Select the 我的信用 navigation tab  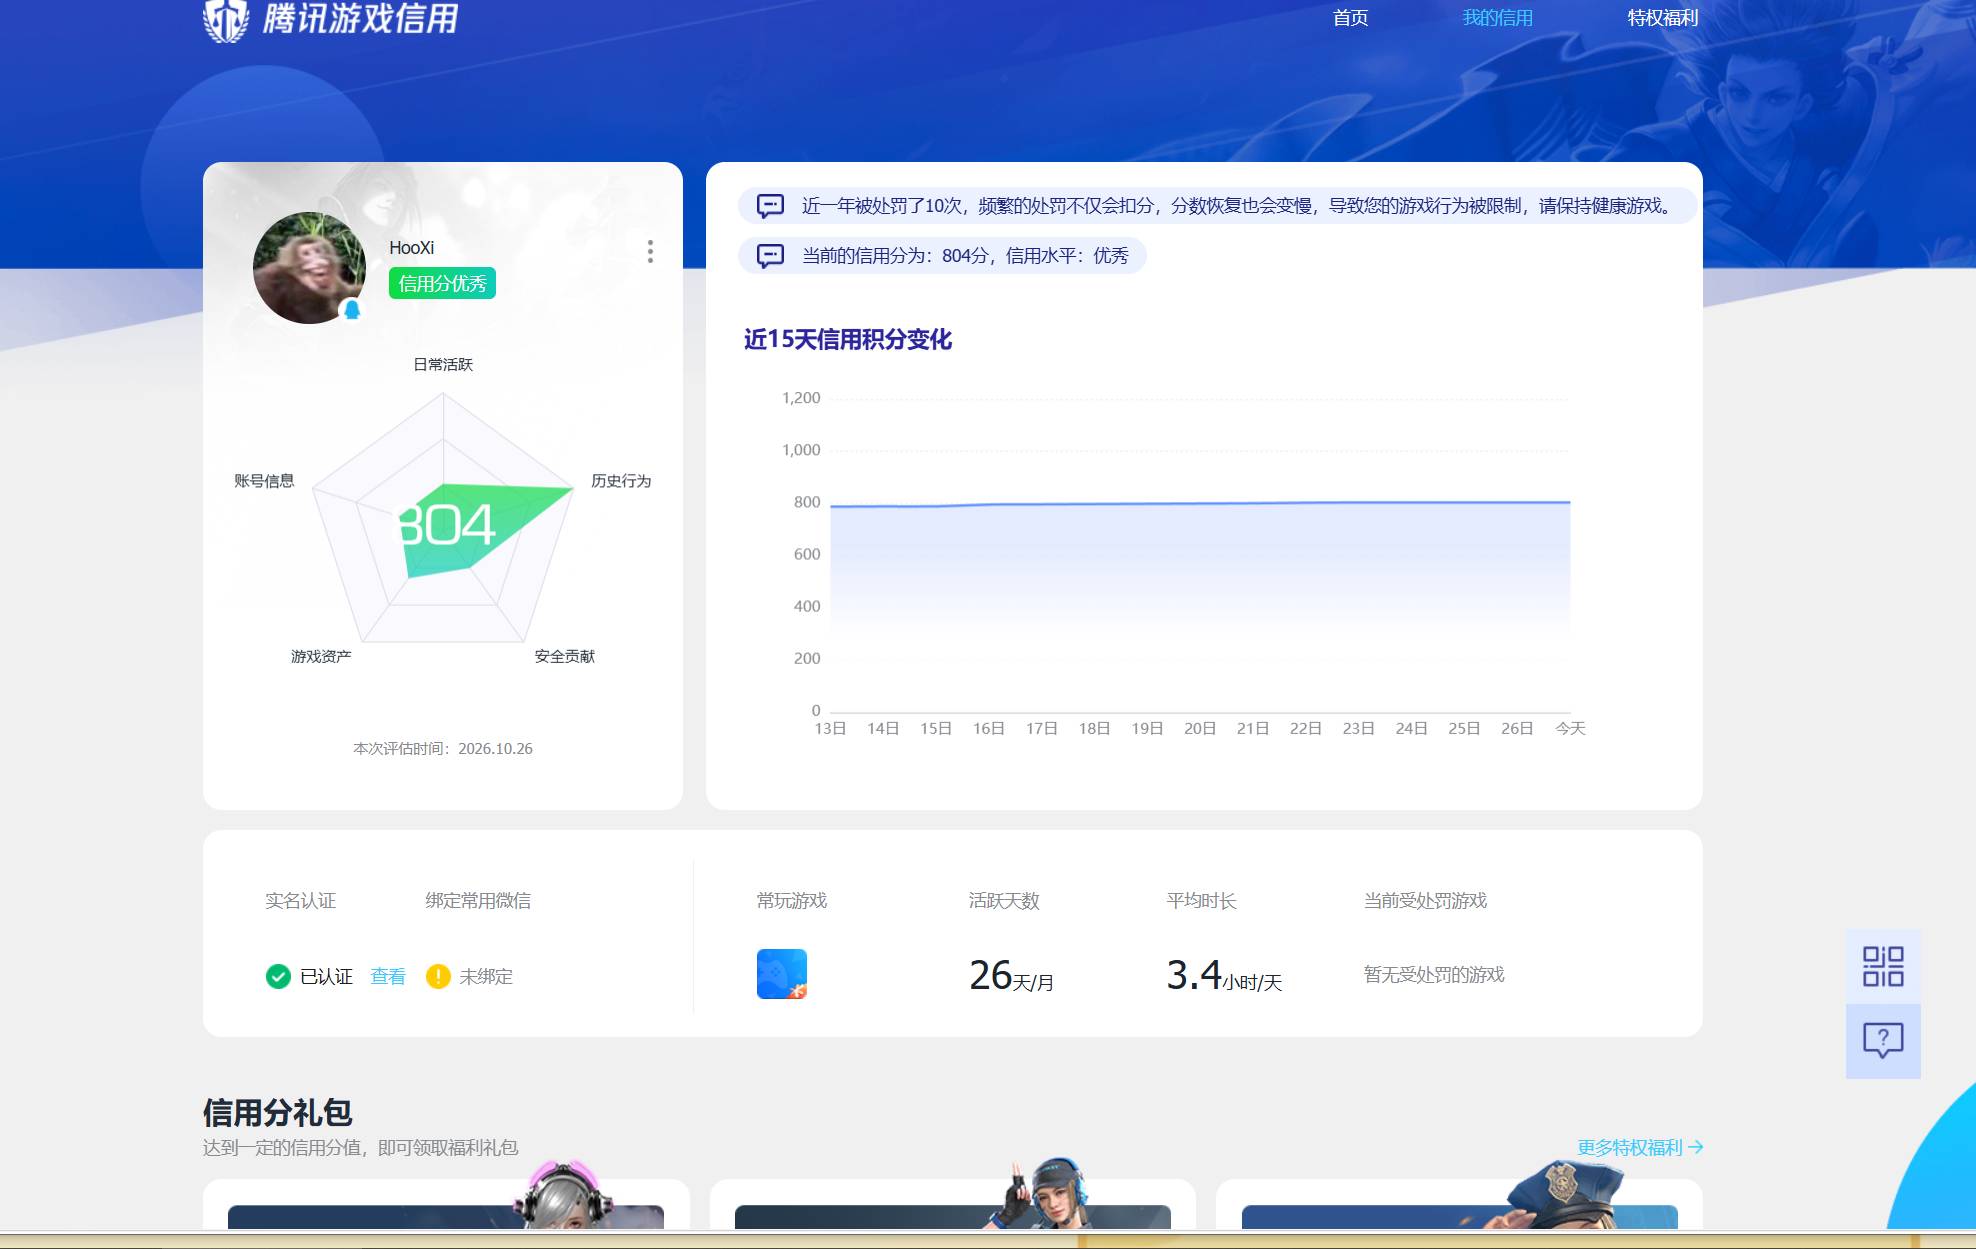coord(1497,18)
